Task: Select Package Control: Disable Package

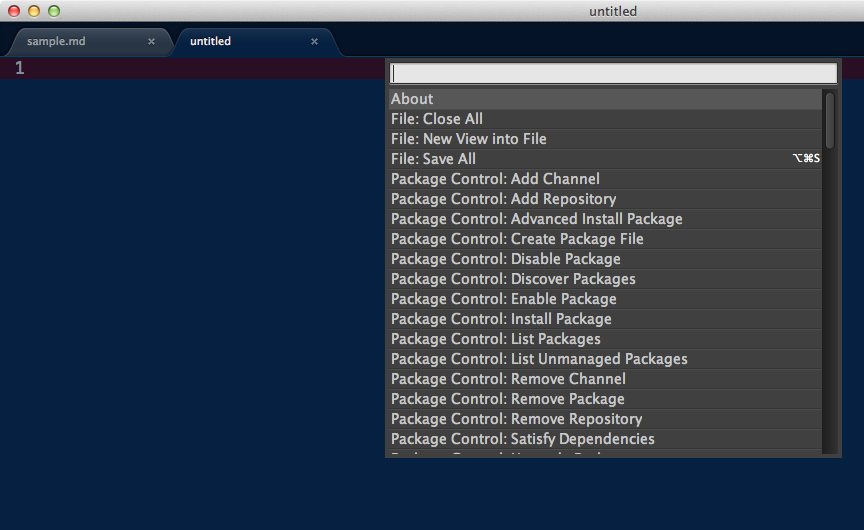Action: pyautogui.click(x=606, y=259)
